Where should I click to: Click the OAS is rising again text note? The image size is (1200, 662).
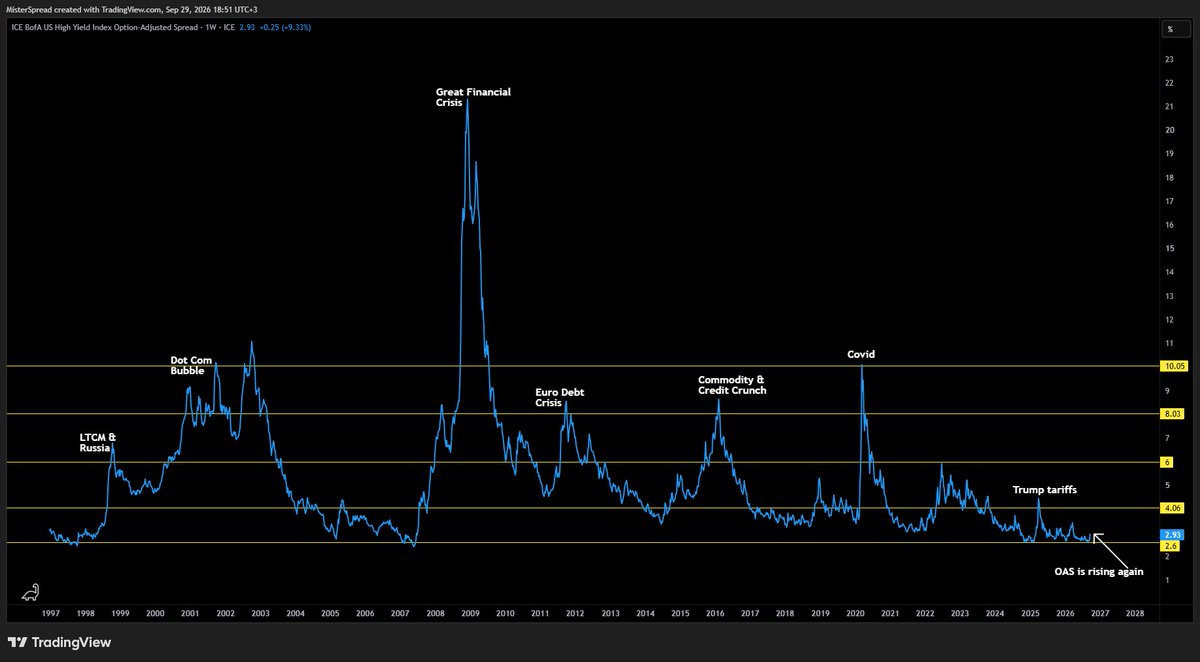[1098, 572]
